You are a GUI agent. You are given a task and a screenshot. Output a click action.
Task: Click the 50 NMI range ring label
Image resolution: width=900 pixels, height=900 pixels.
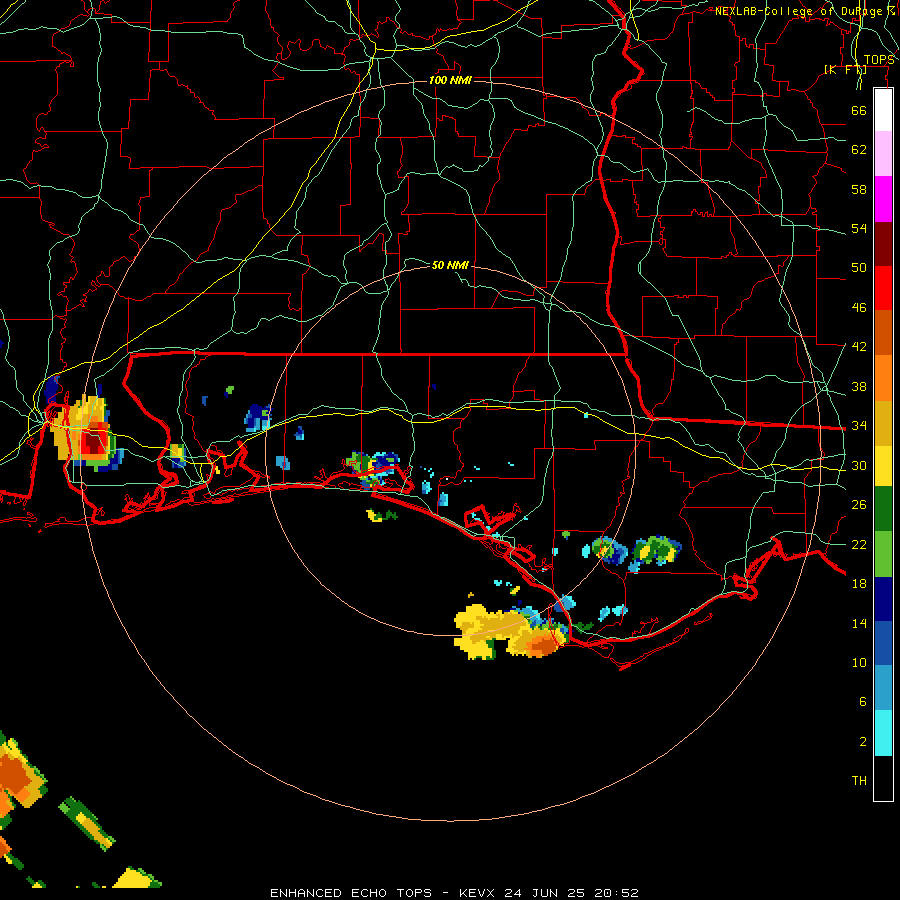click(451, 265)
